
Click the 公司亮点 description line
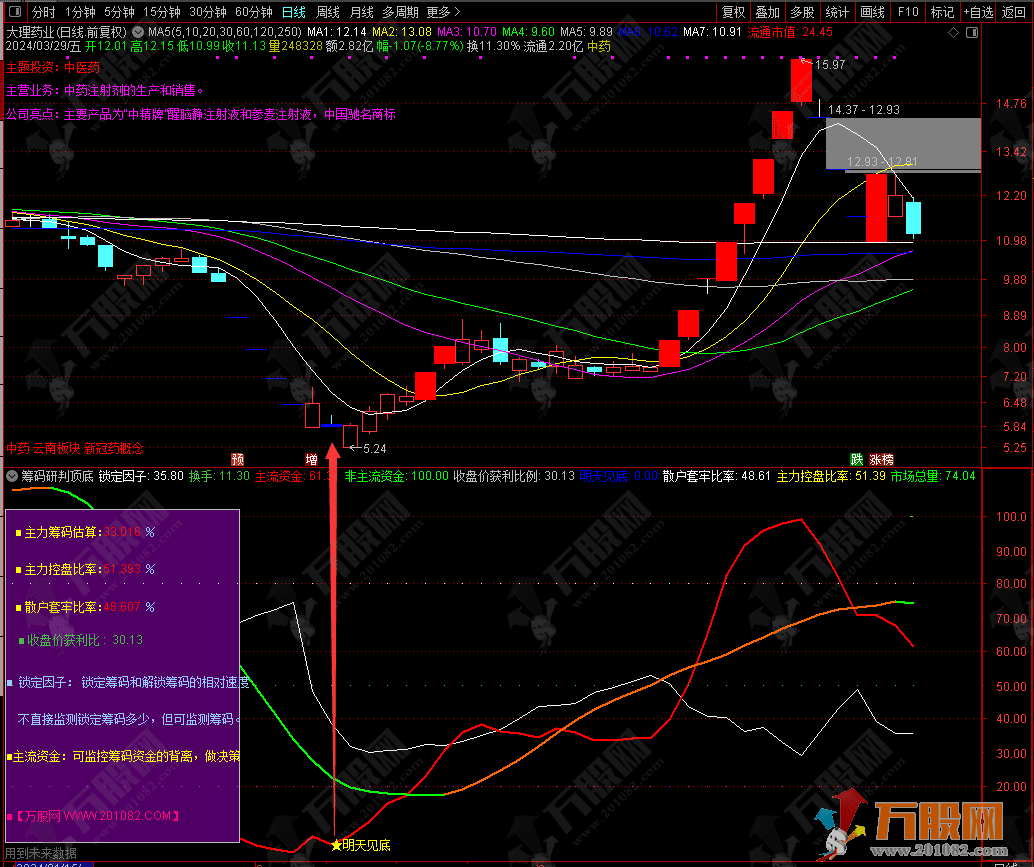point(200,114)
